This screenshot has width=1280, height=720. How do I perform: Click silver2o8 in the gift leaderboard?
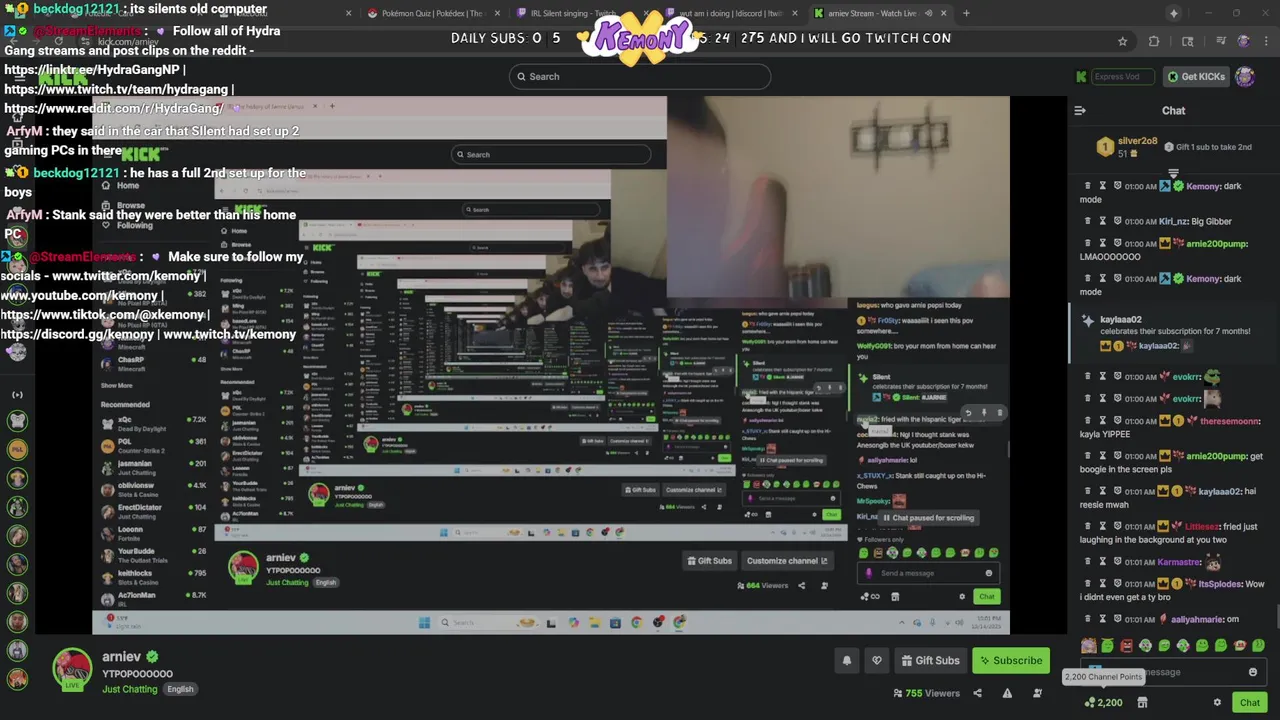tap(1137, 141)
